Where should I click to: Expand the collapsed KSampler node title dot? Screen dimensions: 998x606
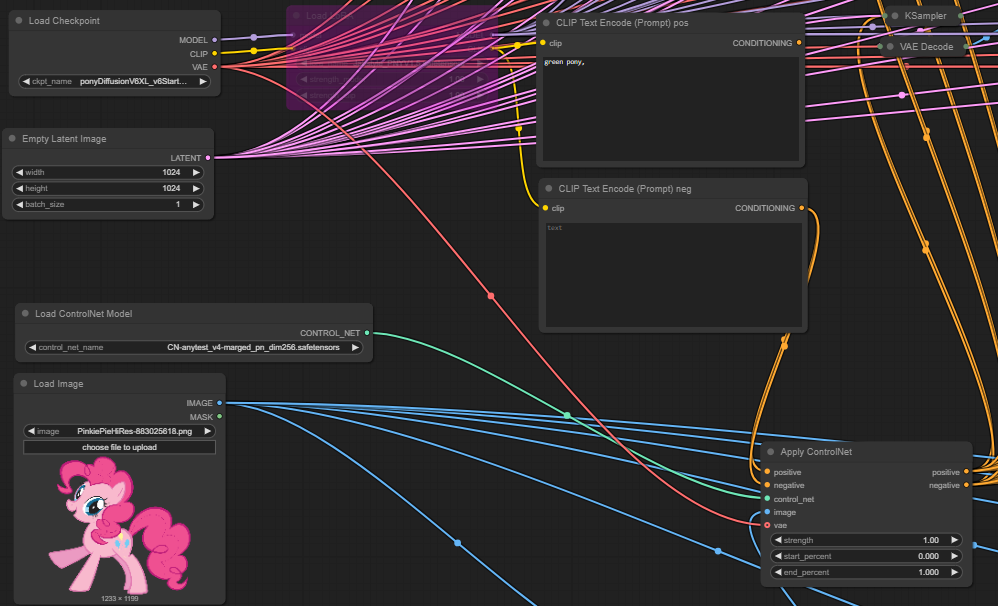(x=895, y=16)
